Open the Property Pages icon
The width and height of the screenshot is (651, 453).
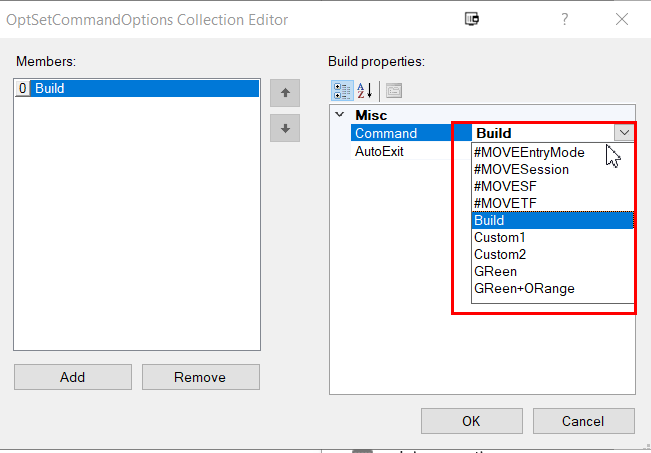click(x=394, y=90)
